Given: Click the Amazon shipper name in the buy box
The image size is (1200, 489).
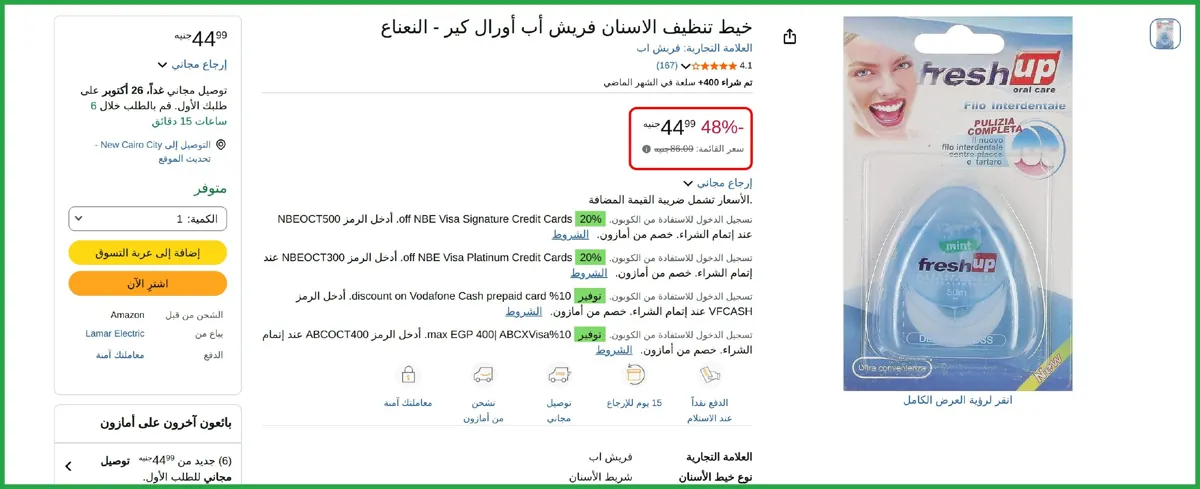Looking at the screenshot, I should pyautogui.click(x=127, y=314).
